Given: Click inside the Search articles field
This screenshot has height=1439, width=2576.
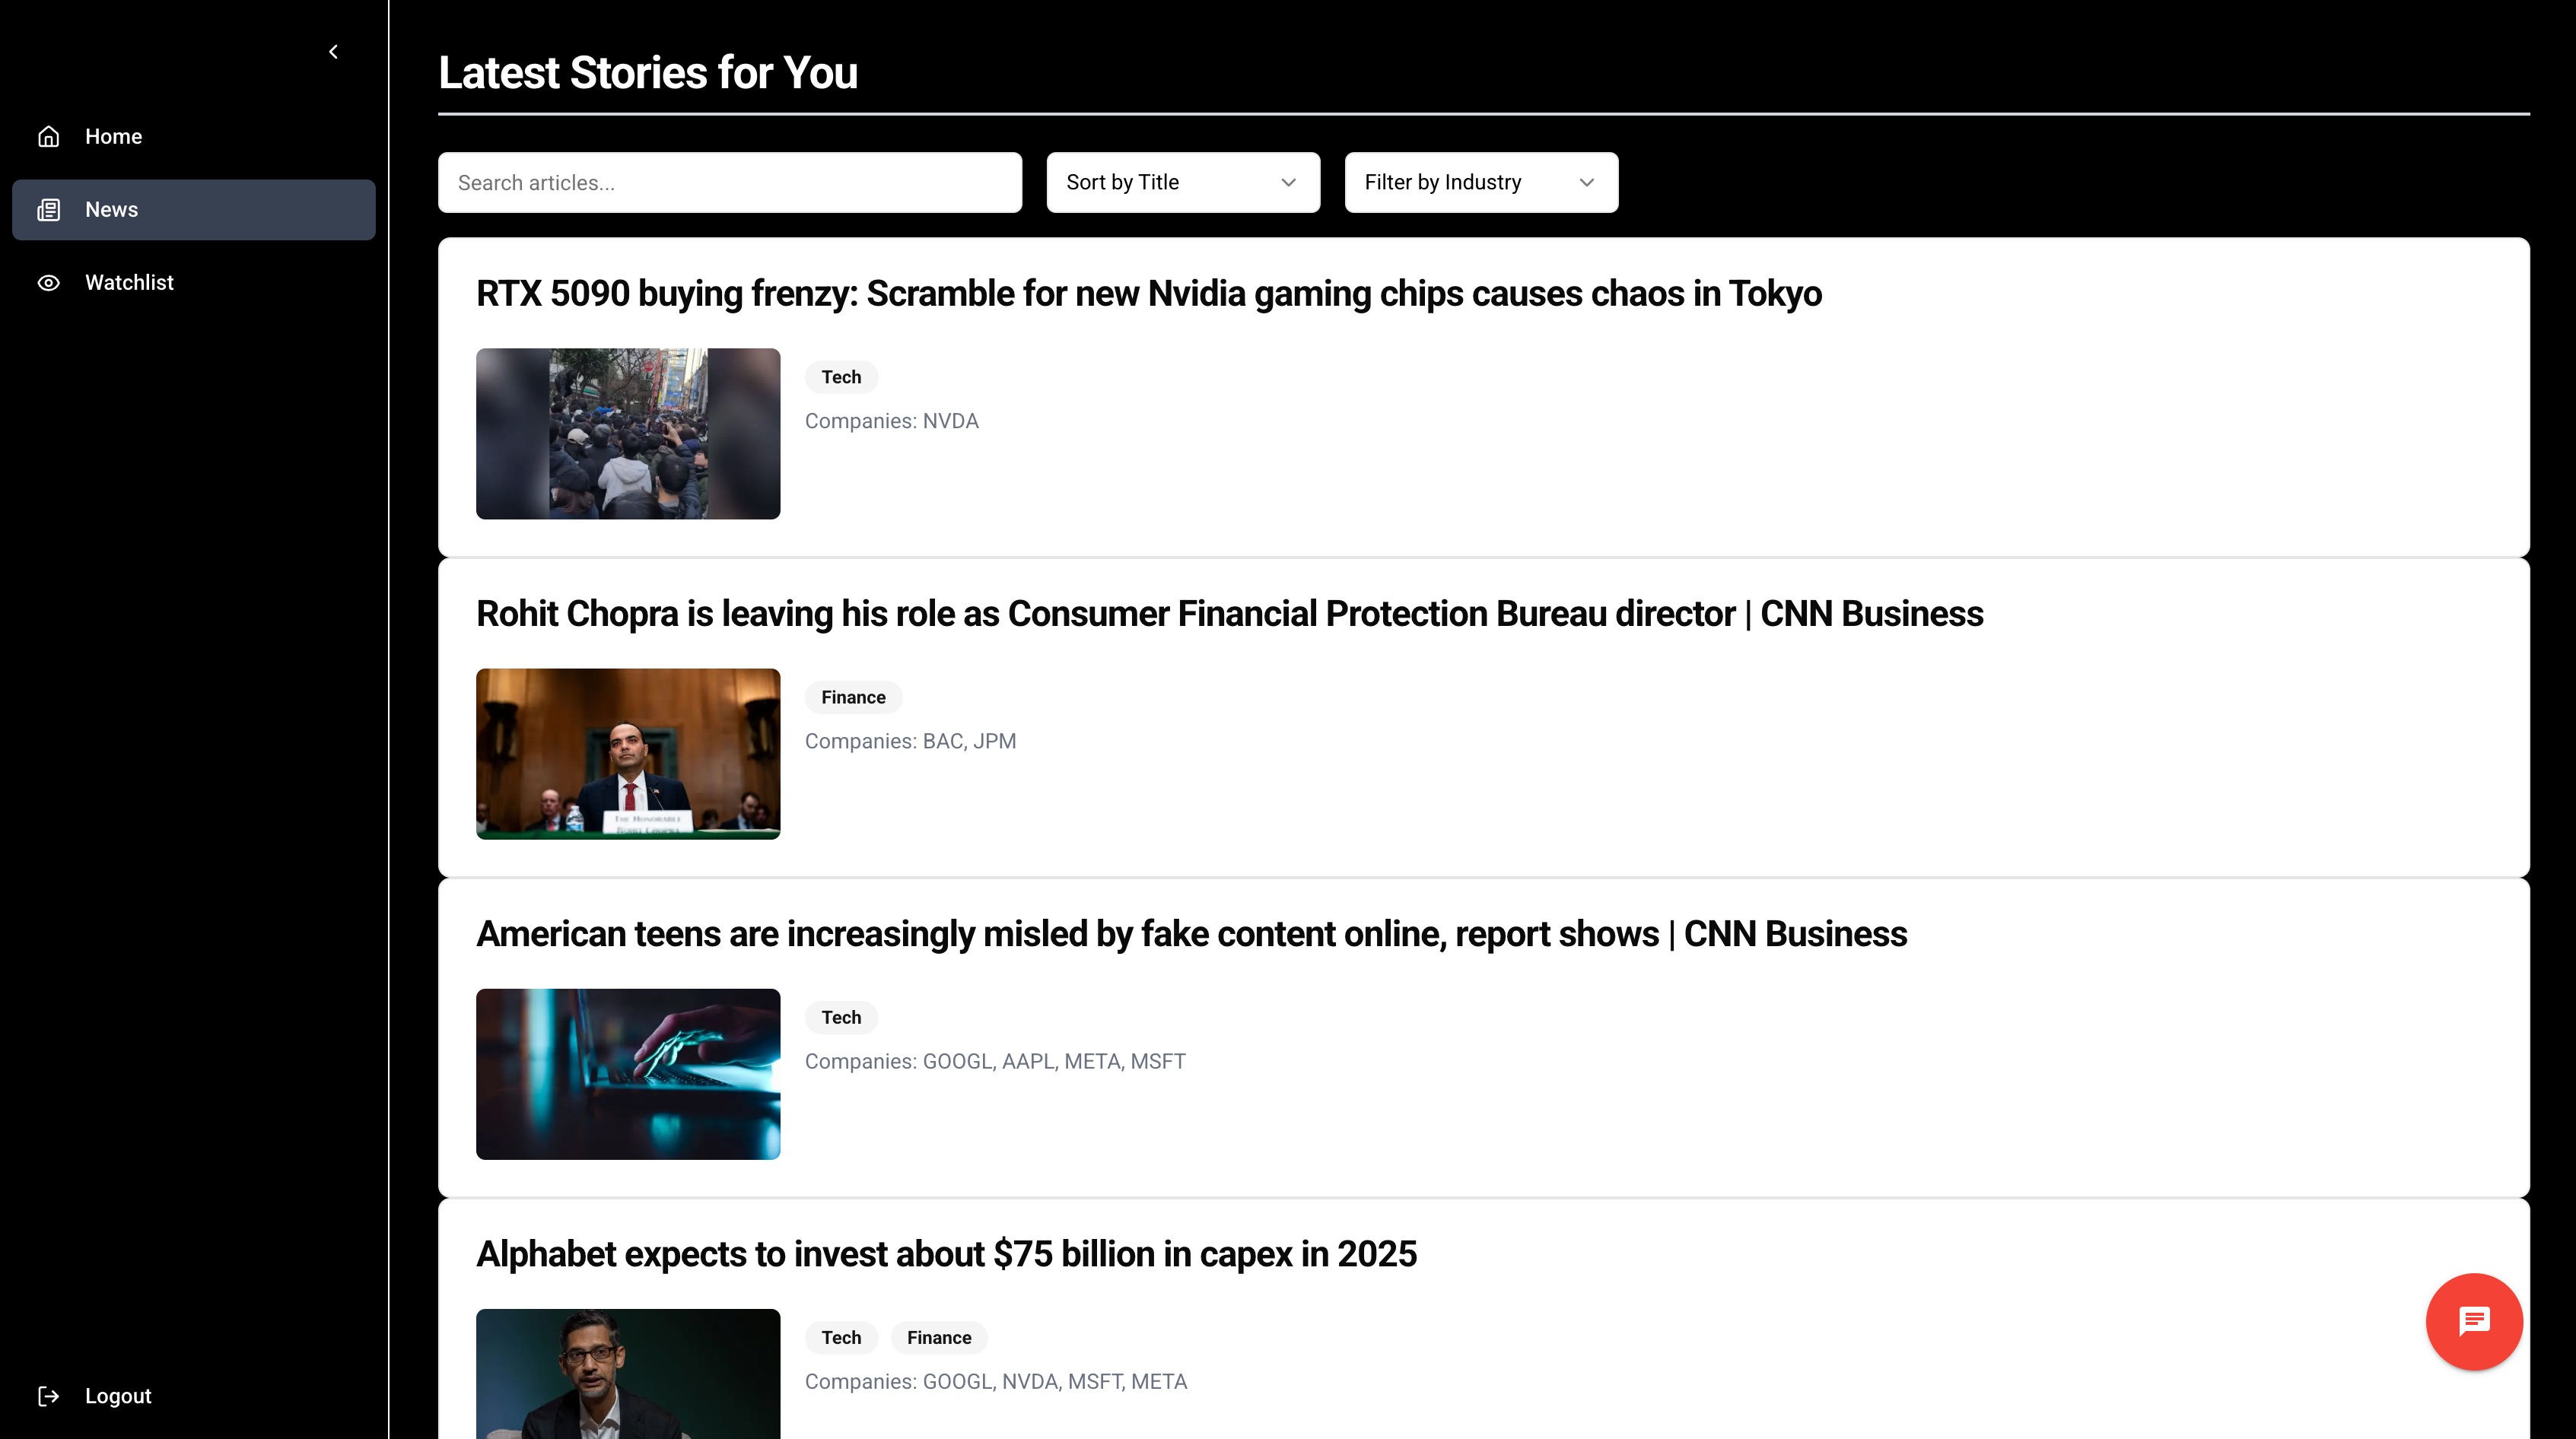Looking at the screenshot, I should click(729, 182).
